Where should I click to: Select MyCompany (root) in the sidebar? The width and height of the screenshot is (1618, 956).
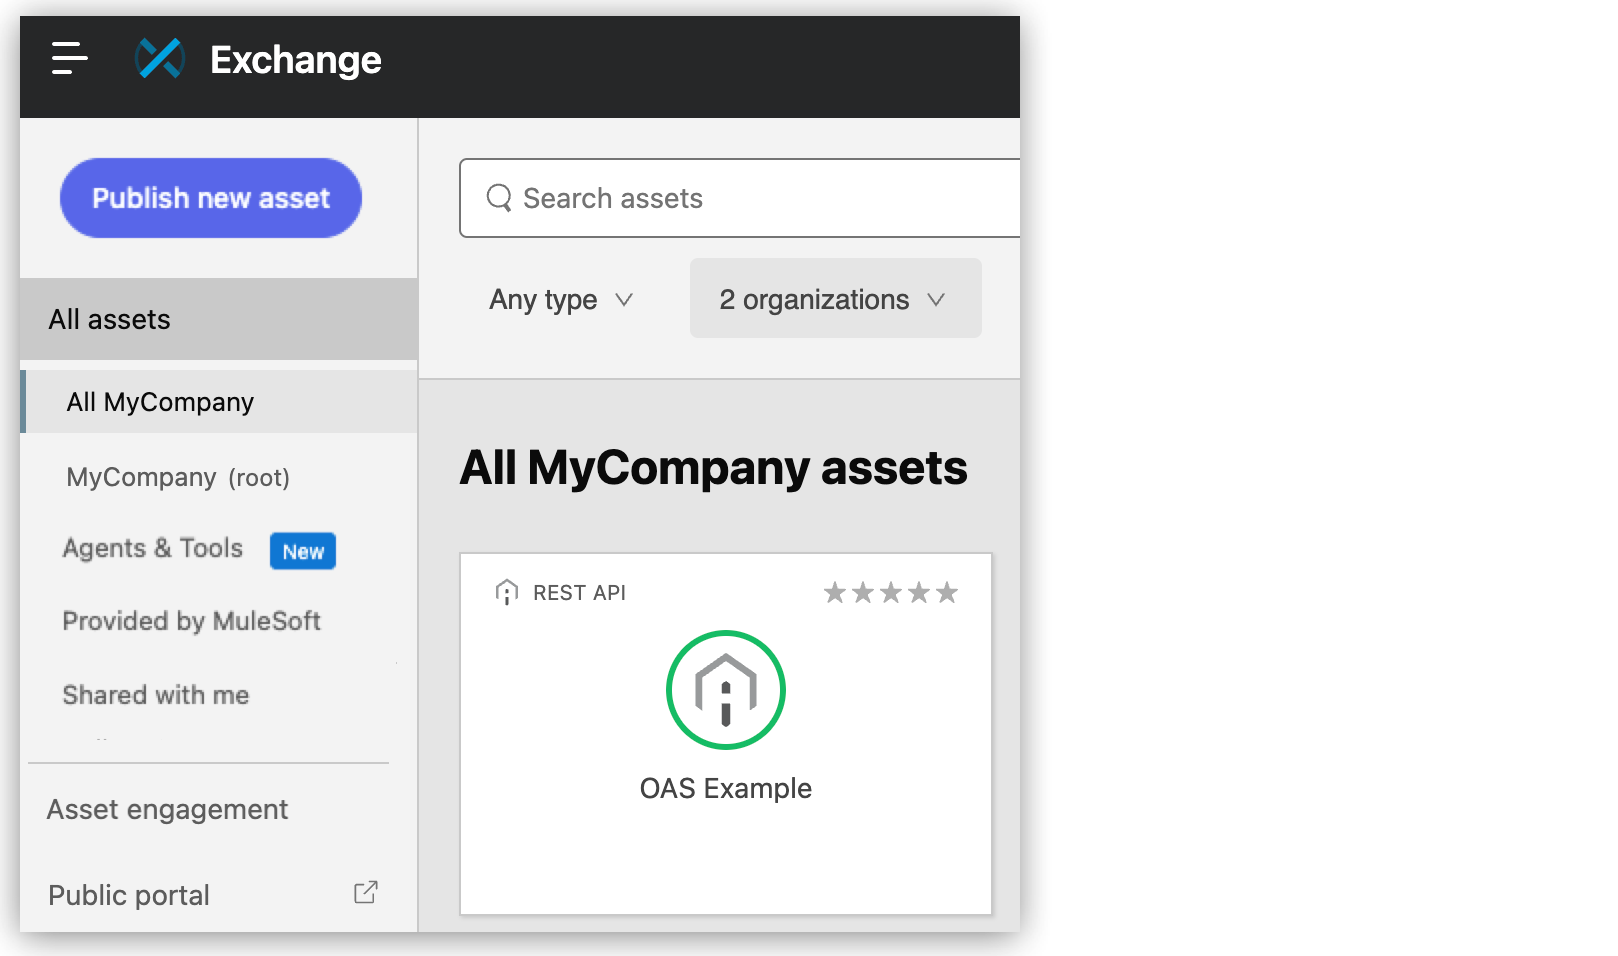[x=178, y=476]
